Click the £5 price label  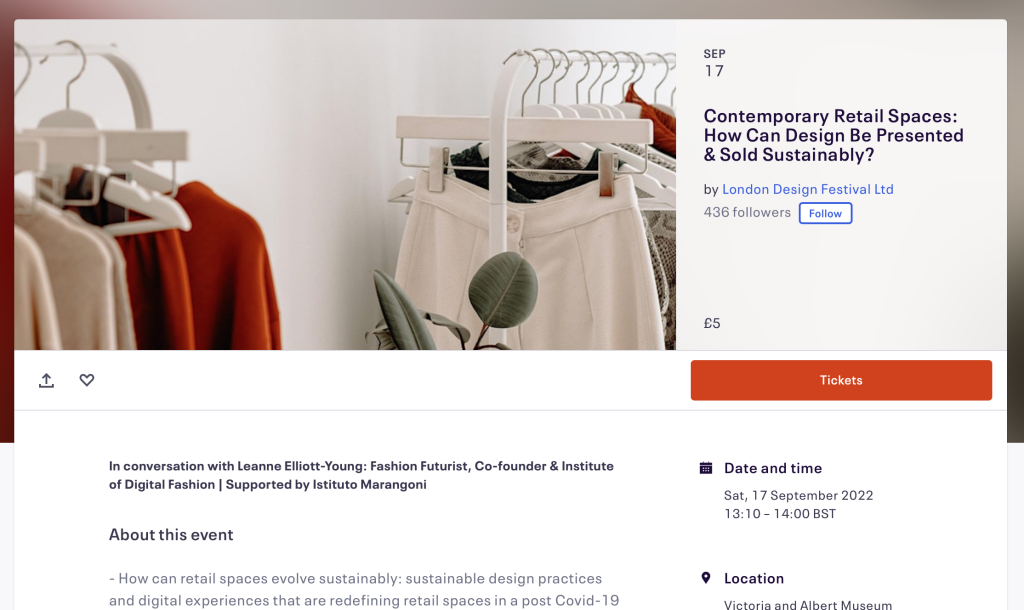[x=712, y=323]
